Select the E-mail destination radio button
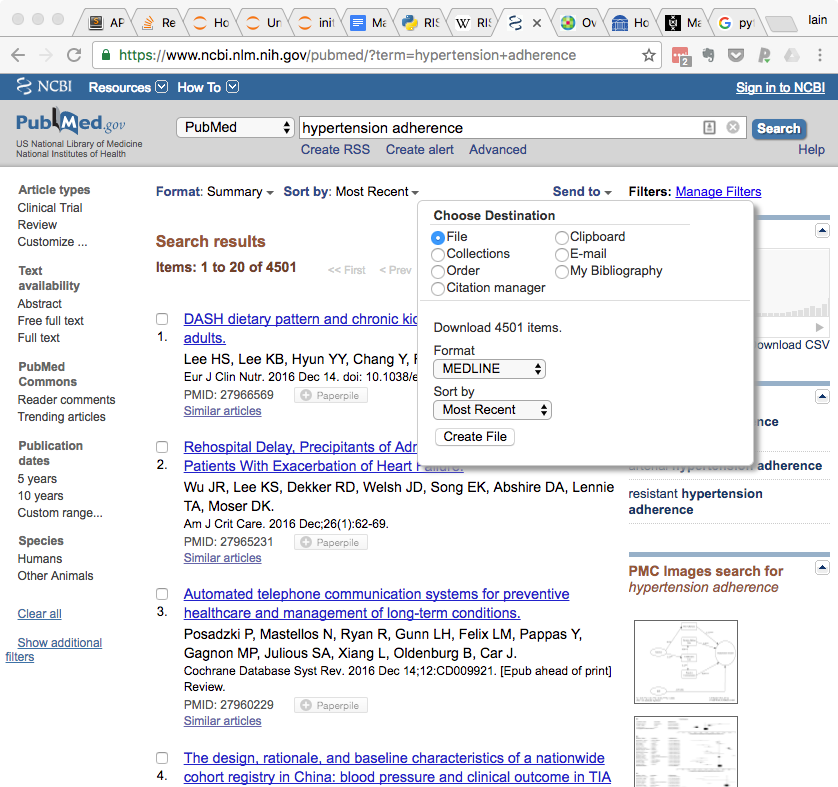The image size is (838, 787). pyautogui.click(x=561, y=254)
